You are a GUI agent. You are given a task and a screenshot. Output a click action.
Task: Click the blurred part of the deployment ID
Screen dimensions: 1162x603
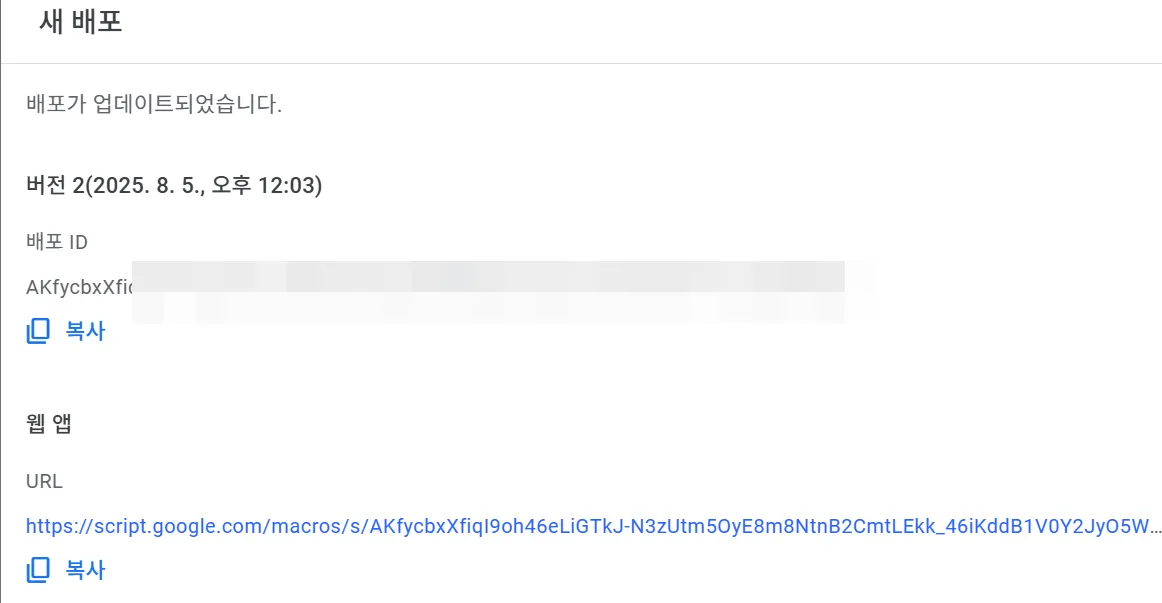[490, 288]
